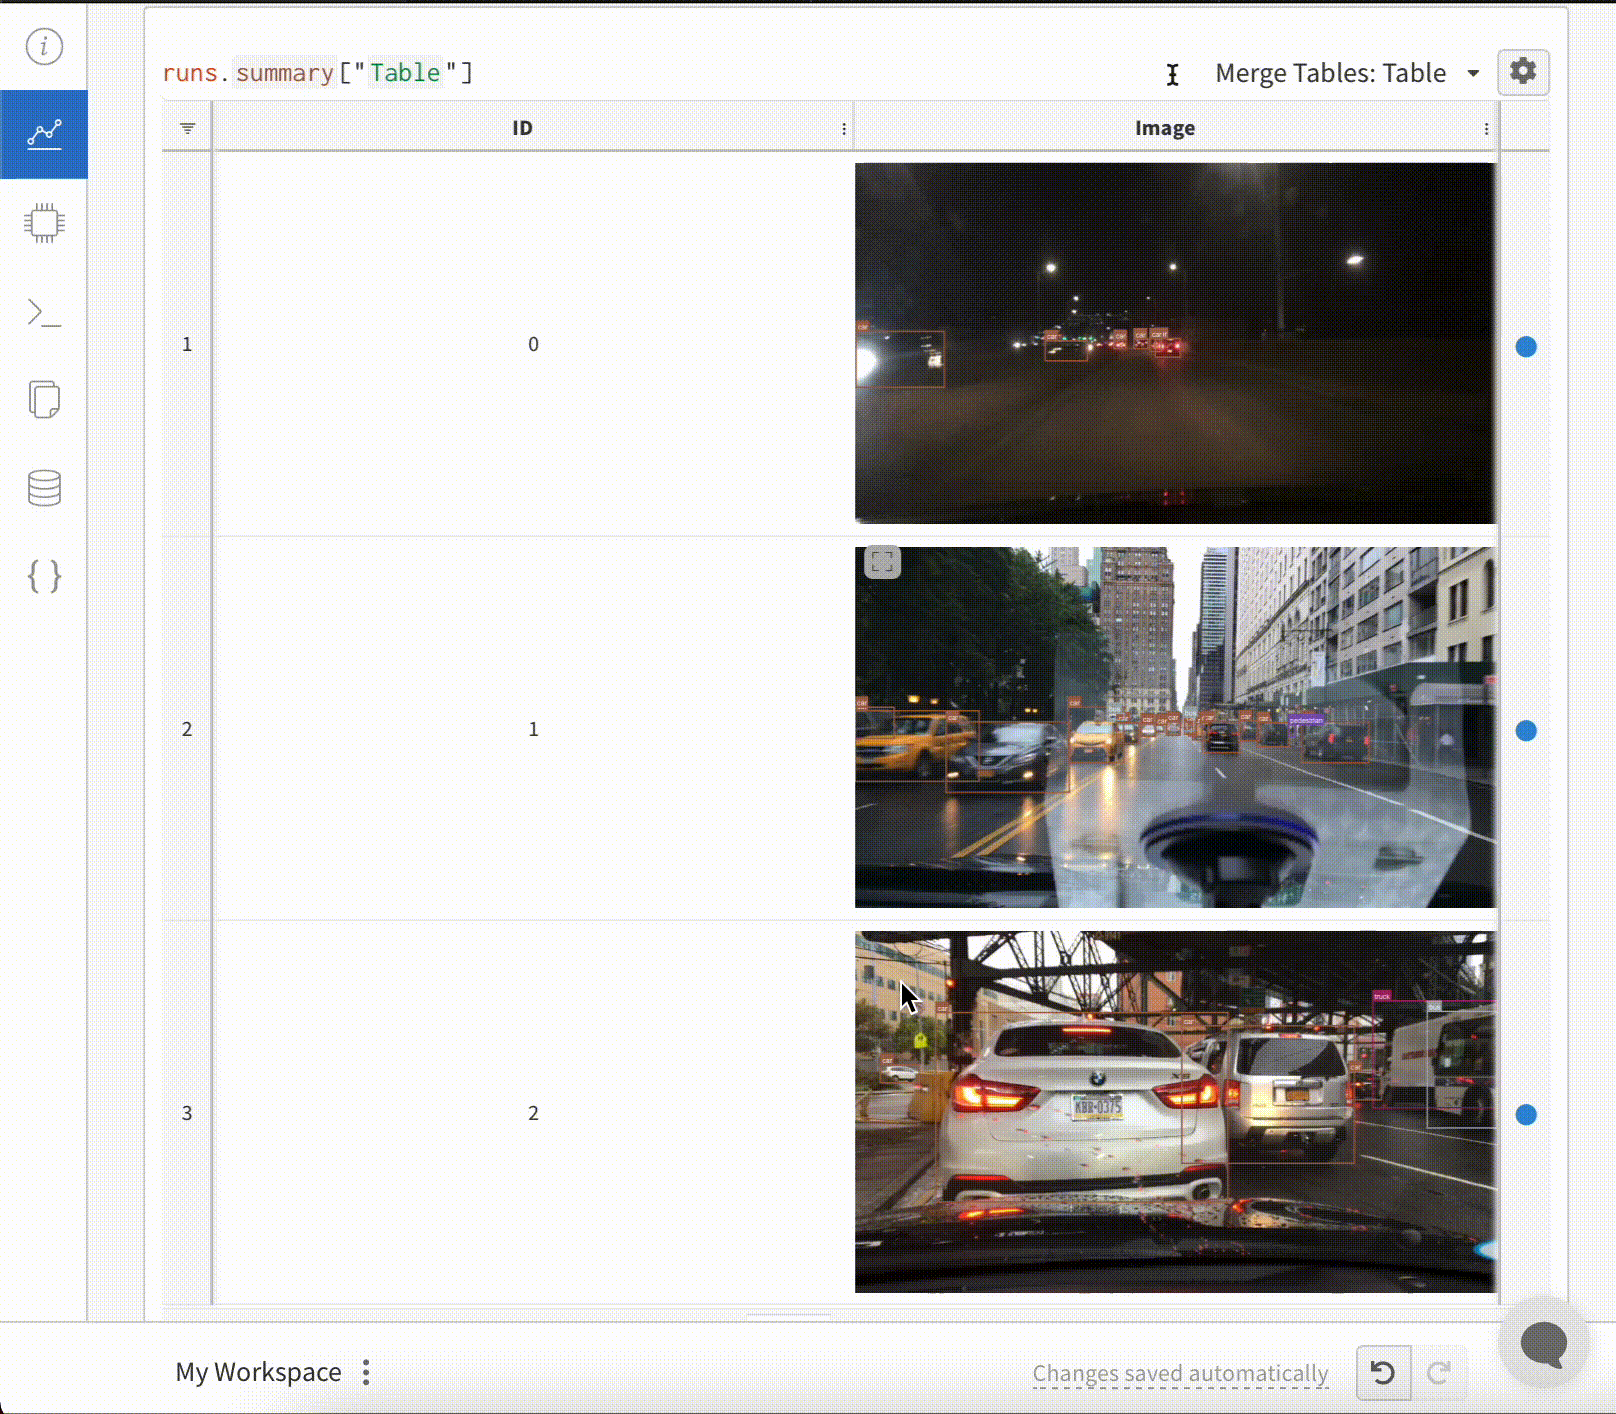Open the Artifacts database panel
The height and width of the screenshot is (1414, 1616).
(x=44, y=488)
